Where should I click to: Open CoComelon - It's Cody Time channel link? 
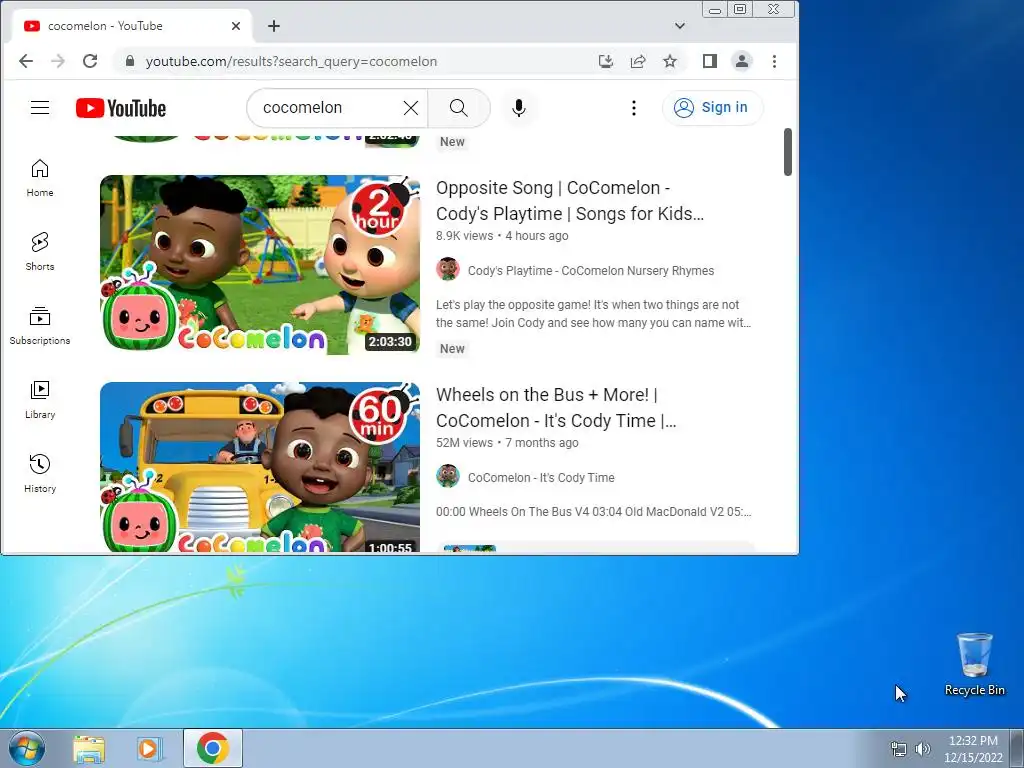coord(541,477)
